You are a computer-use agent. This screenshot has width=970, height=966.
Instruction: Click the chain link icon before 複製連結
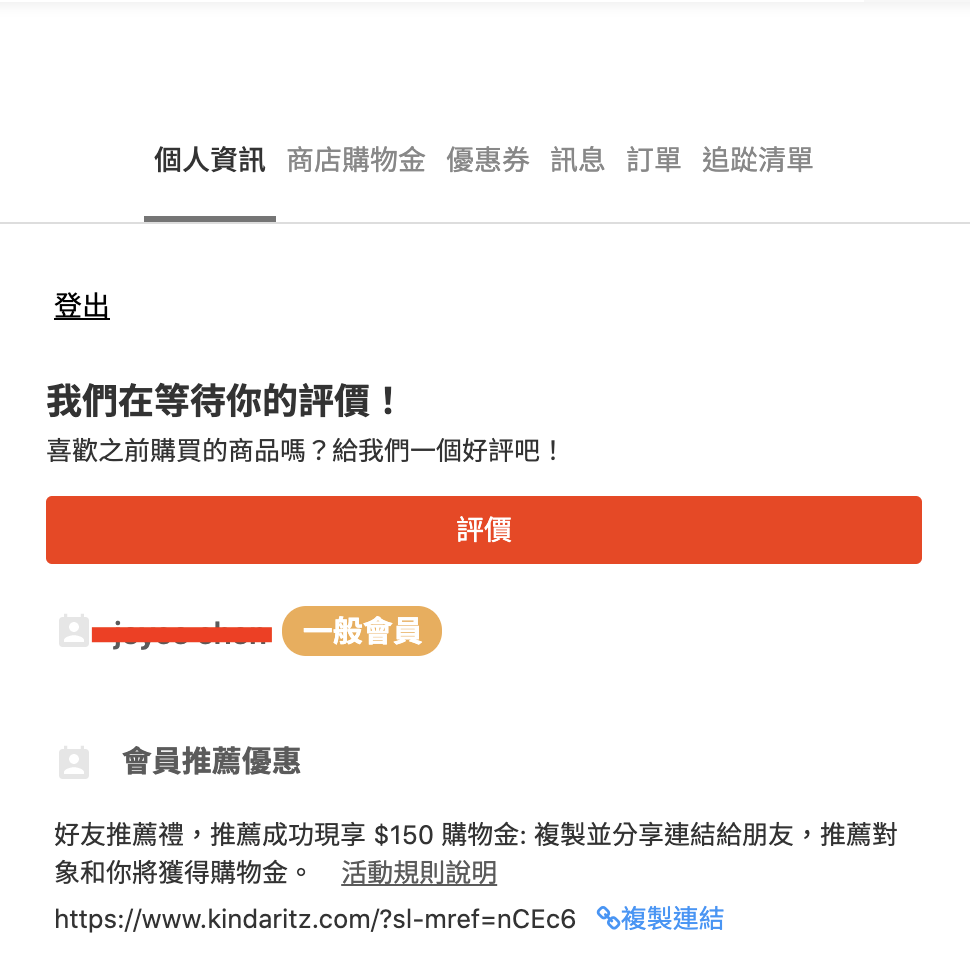[607, 917]
